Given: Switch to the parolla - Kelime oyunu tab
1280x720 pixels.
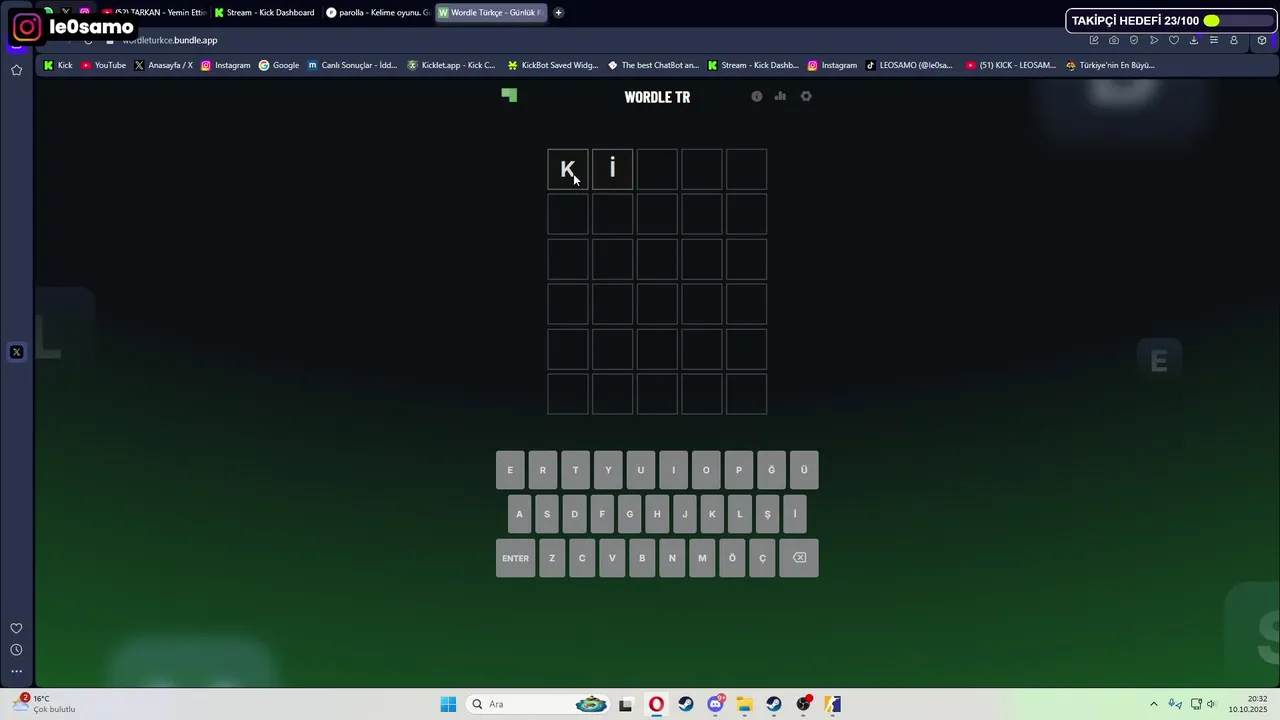Looking at the screenshot, I should (x=378, y=13).
